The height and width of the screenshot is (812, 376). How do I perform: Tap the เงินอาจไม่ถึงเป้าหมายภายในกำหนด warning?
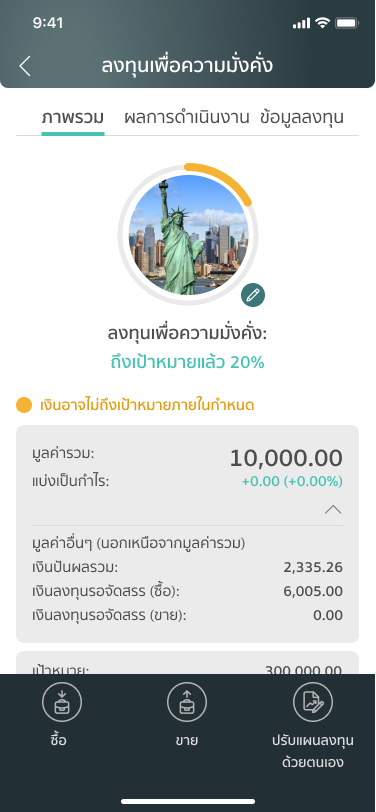click(147, 405)
